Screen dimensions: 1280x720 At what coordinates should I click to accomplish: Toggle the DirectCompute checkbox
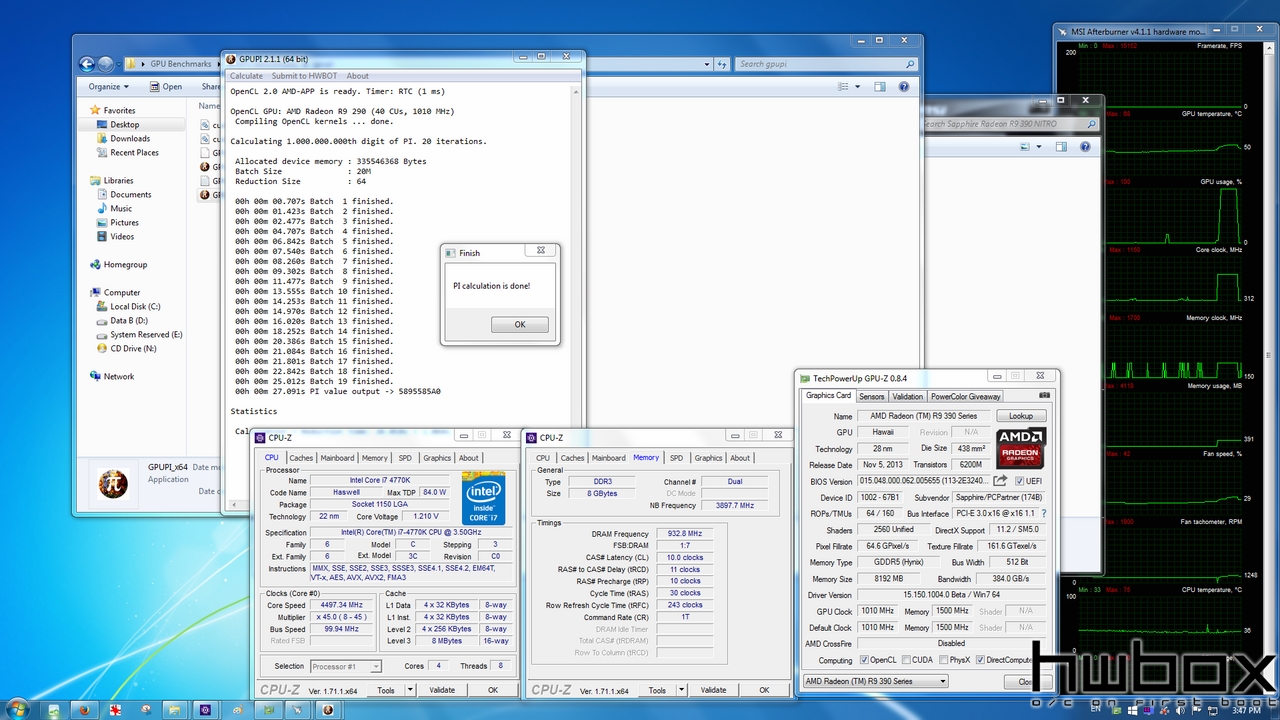980,660
